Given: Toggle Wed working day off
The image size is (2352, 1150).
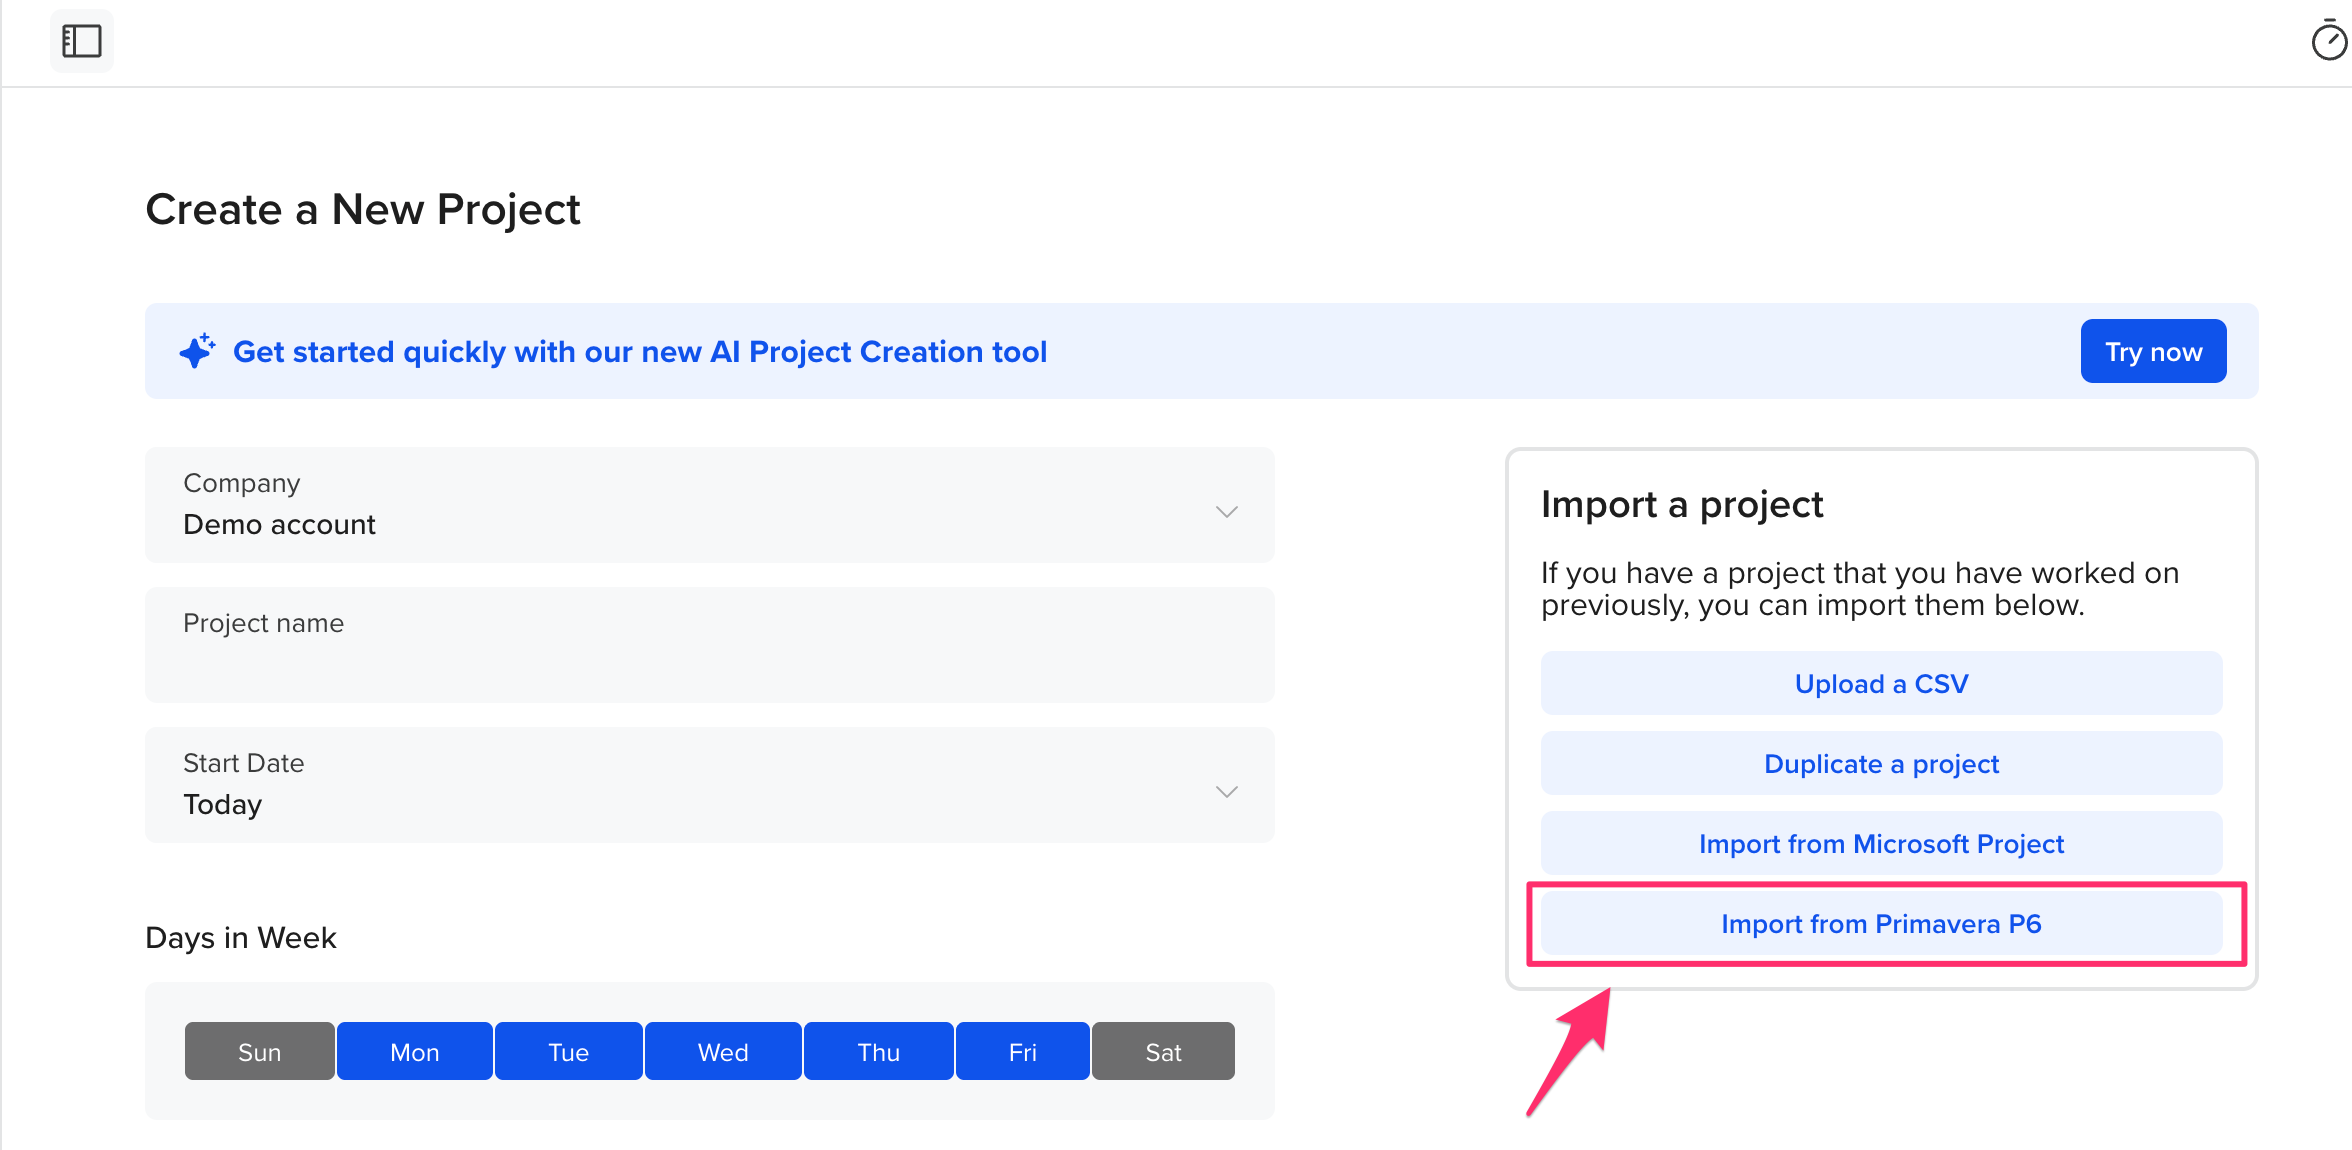Looking at the screenshot, I should 723,1051.
